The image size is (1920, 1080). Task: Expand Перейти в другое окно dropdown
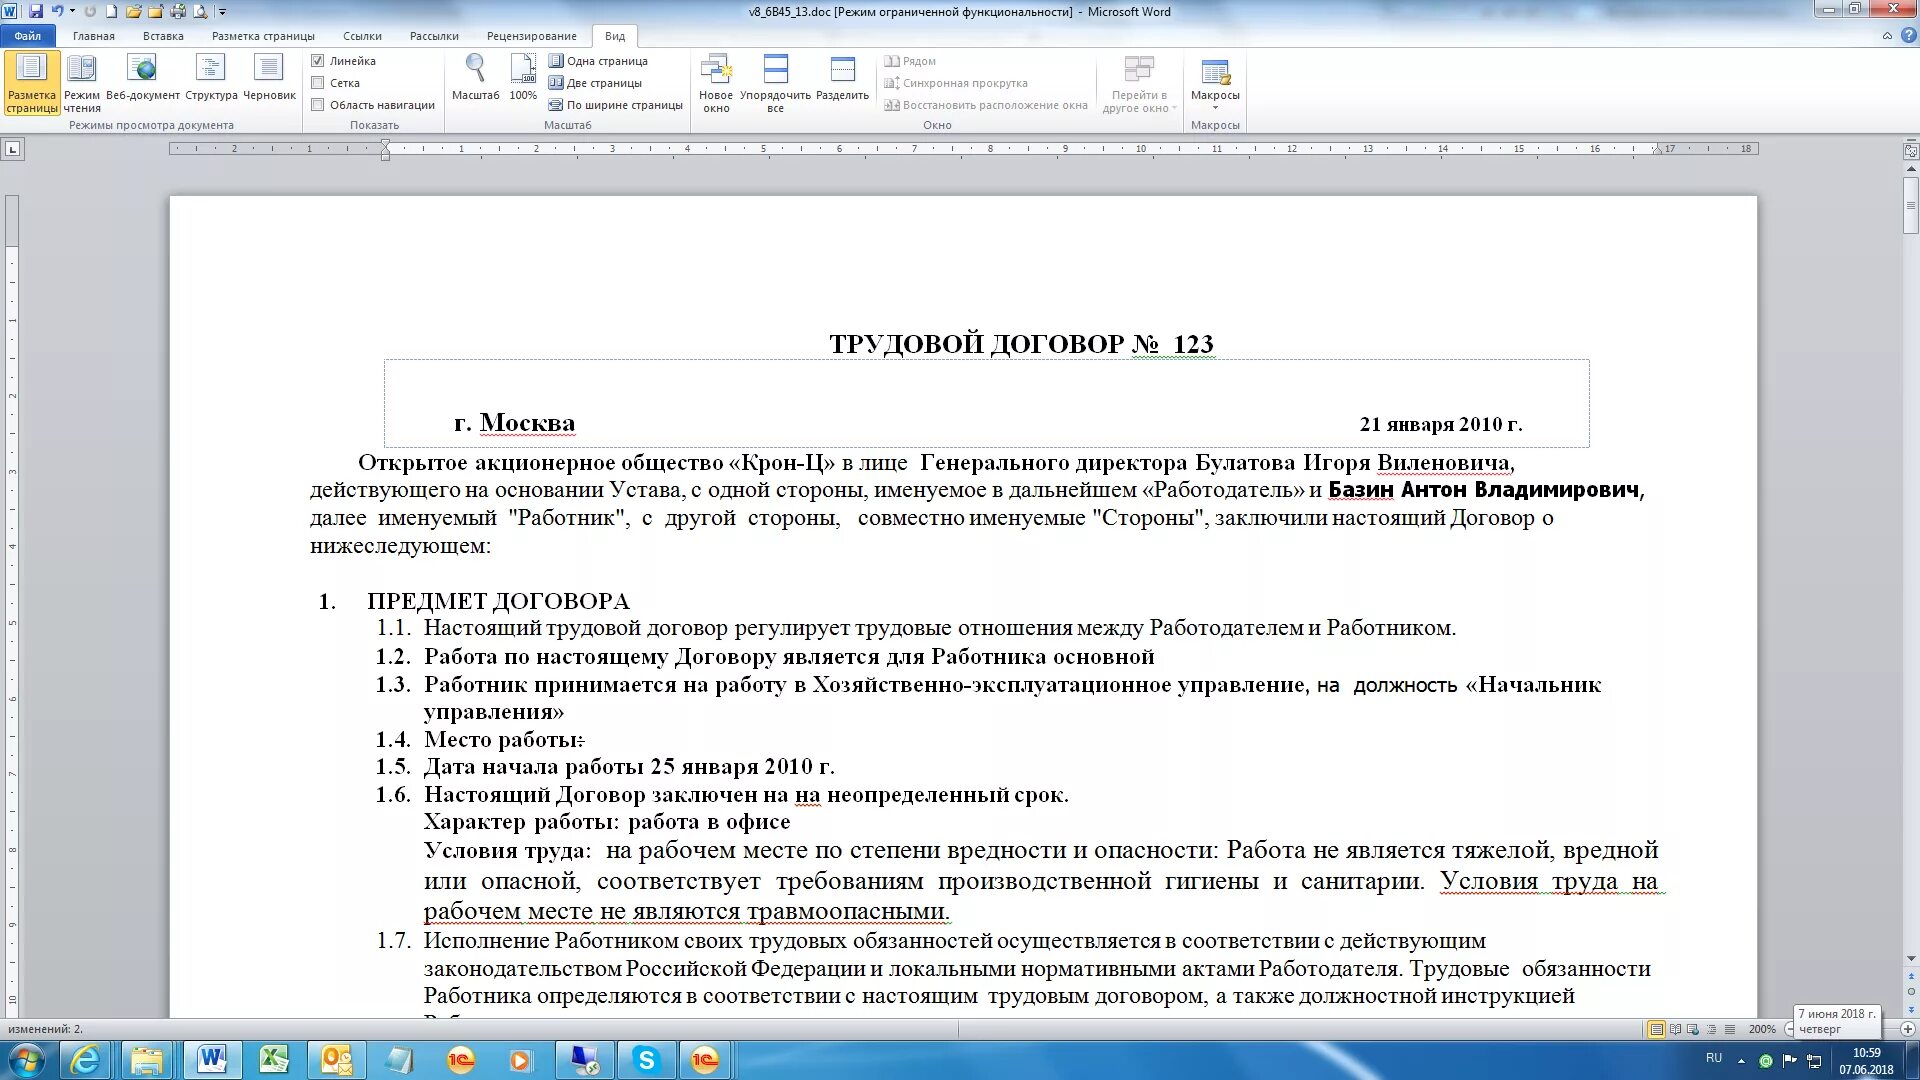(1137, 83)
